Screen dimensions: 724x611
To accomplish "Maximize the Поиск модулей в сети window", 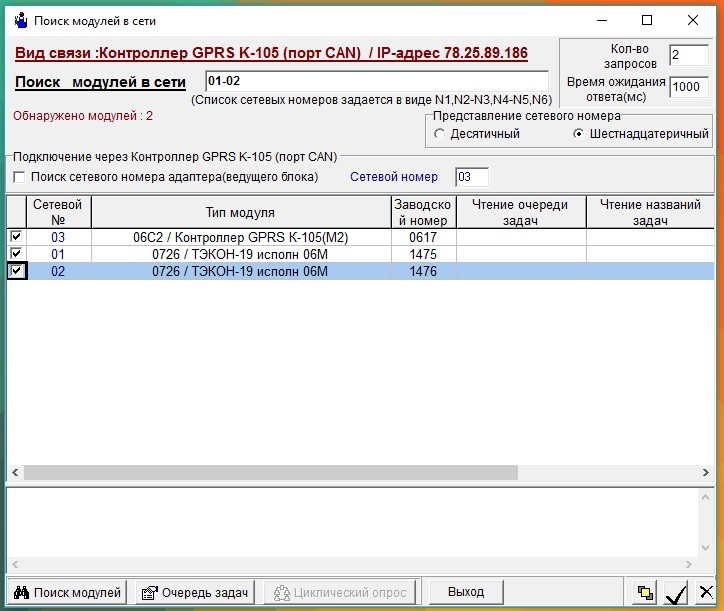I will pyautogui.click(x=647, y=20).
